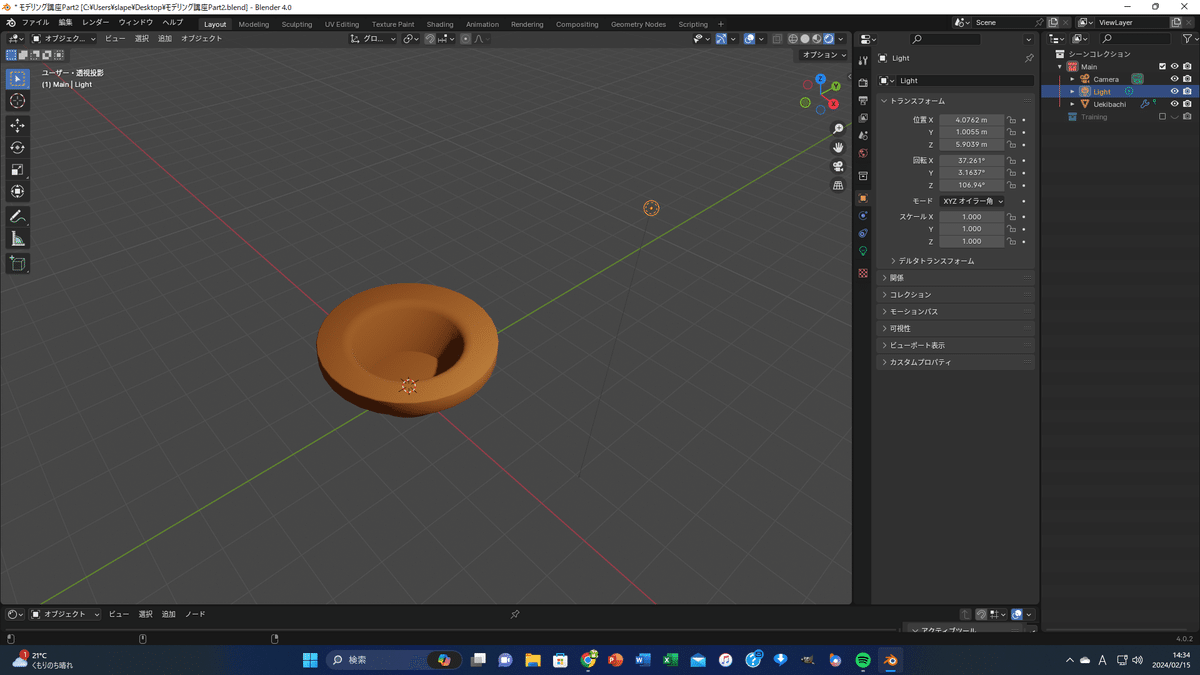1200x675 pixels.
Task: Hide Camera in viewport via eye icon
Action: (1174, 79)
